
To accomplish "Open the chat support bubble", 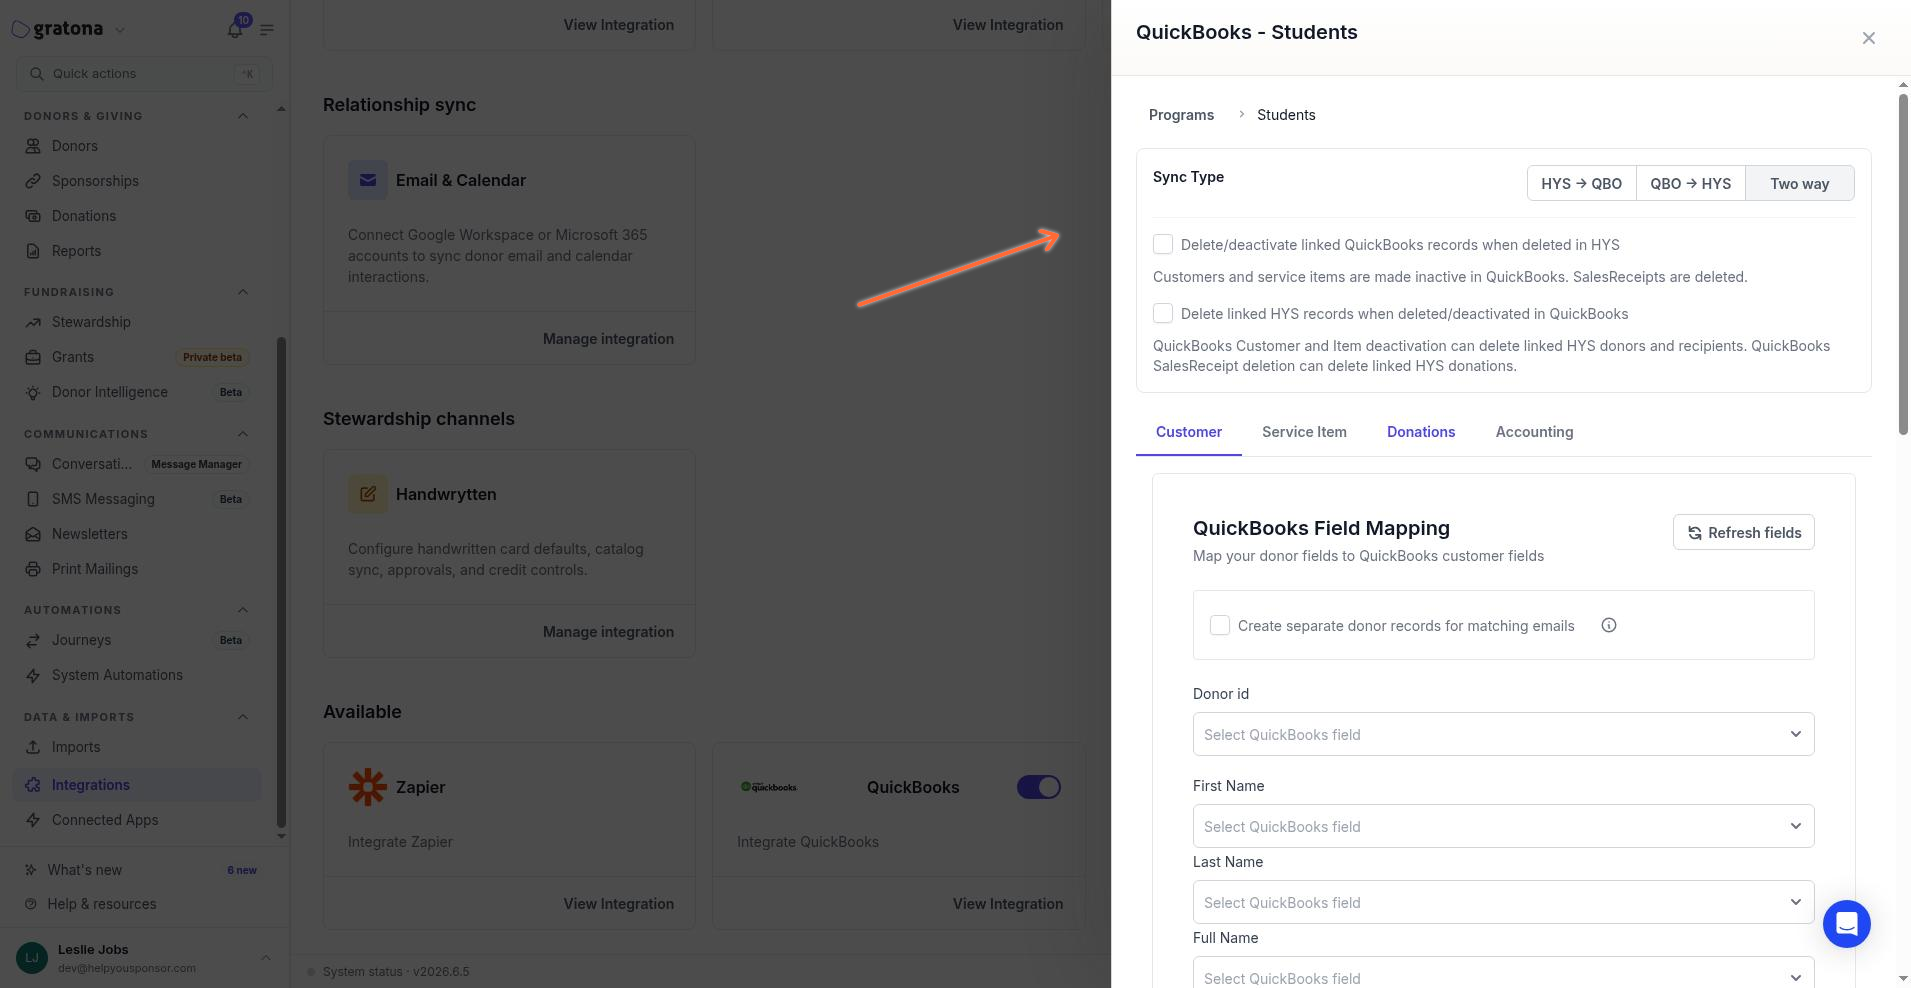I will [1846, 924].
